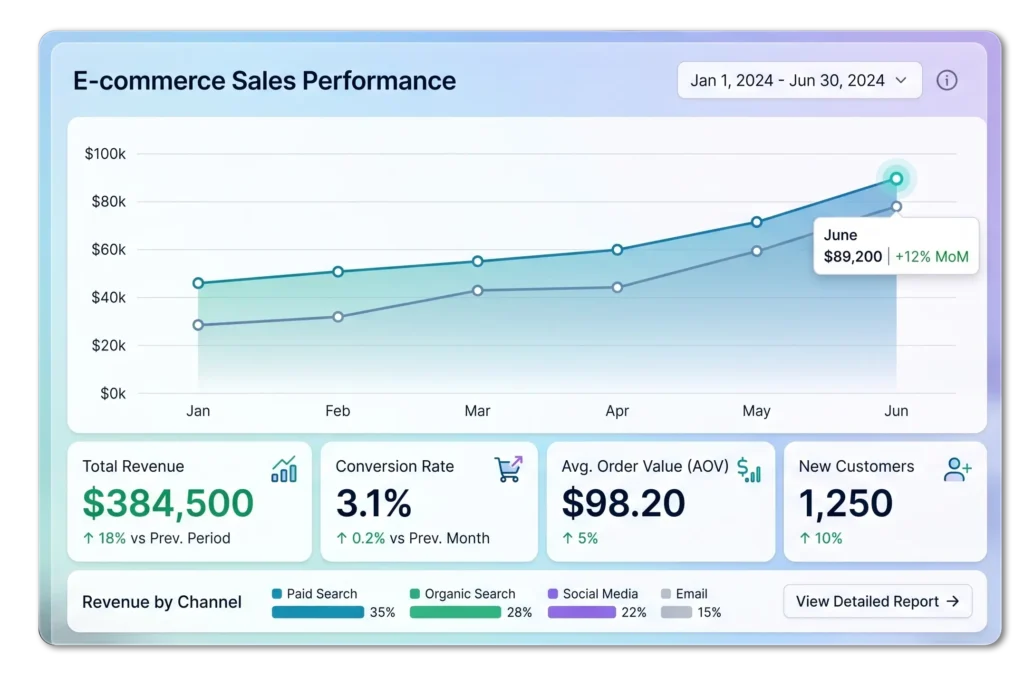Select the May point on the upper line

[x=756, y=222]
